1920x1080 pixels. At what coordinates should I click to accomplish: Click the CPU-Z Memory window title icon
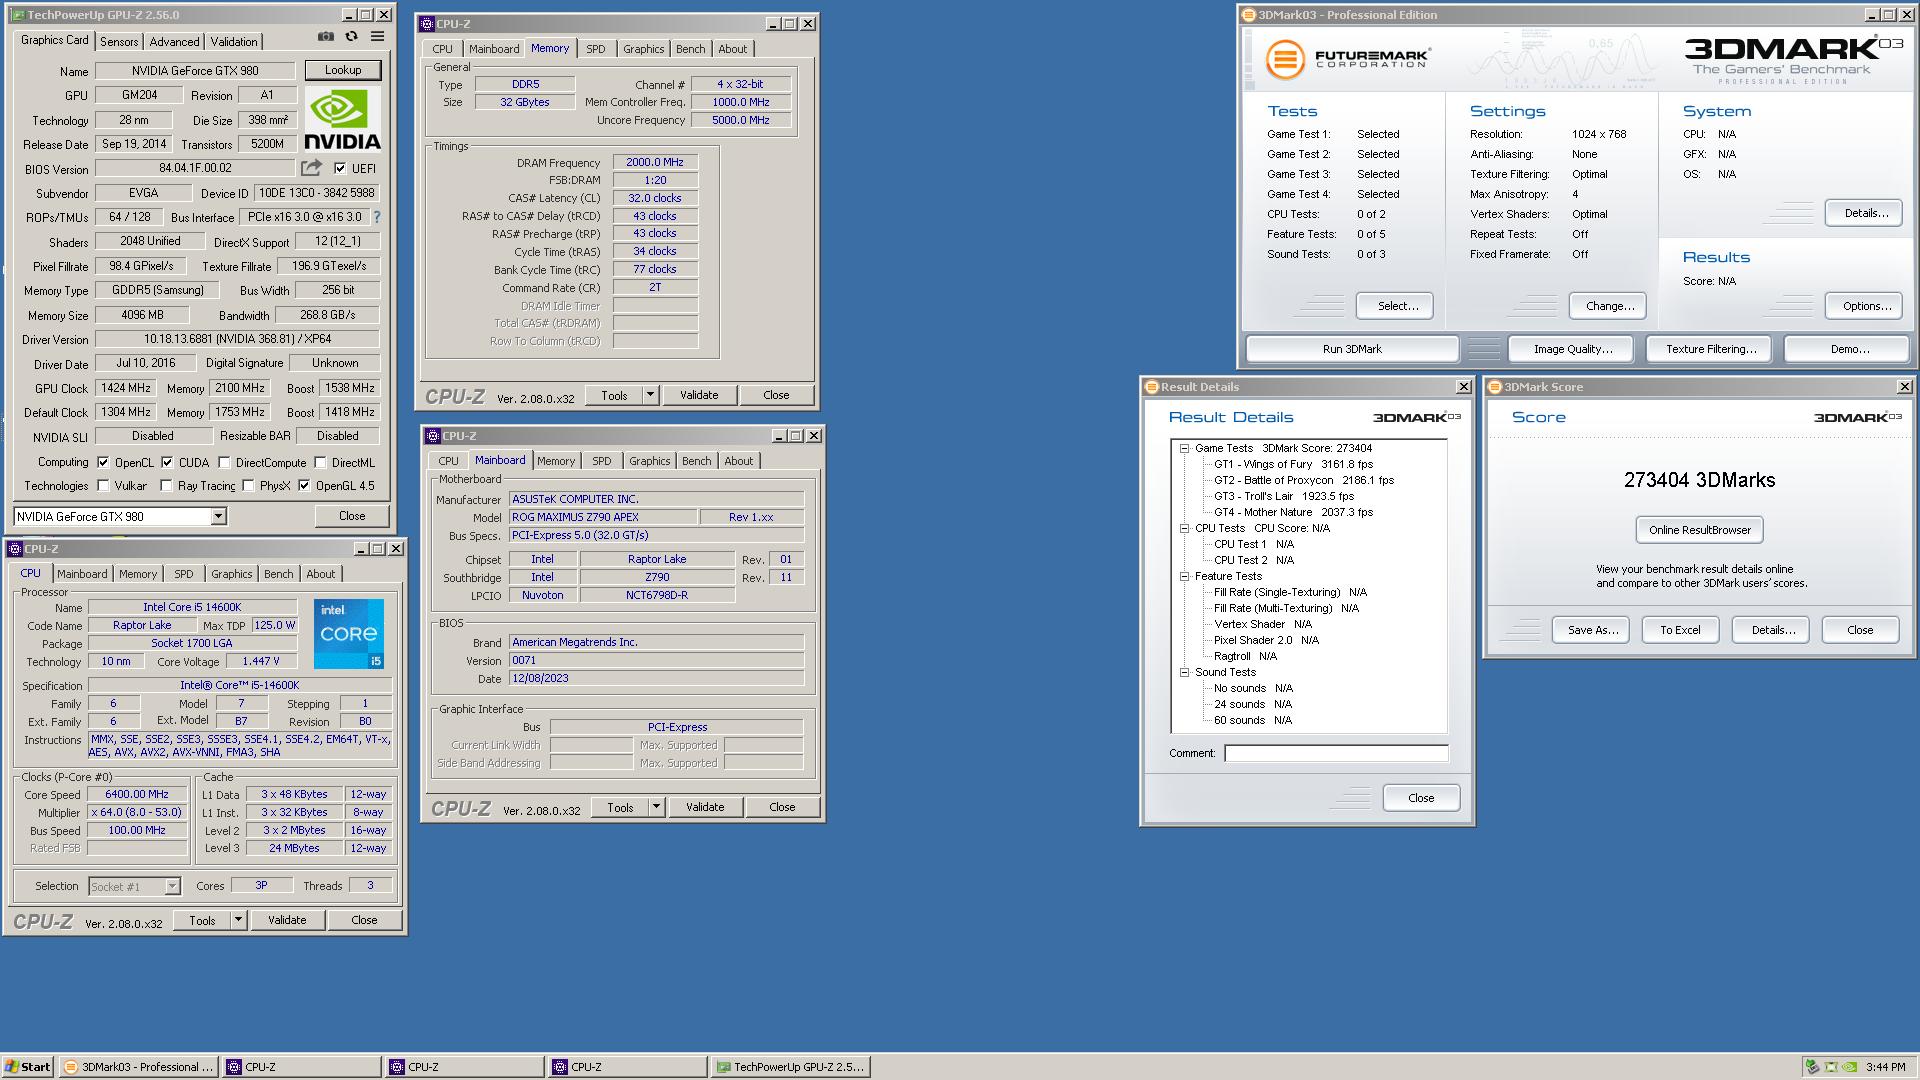[427, 24]
